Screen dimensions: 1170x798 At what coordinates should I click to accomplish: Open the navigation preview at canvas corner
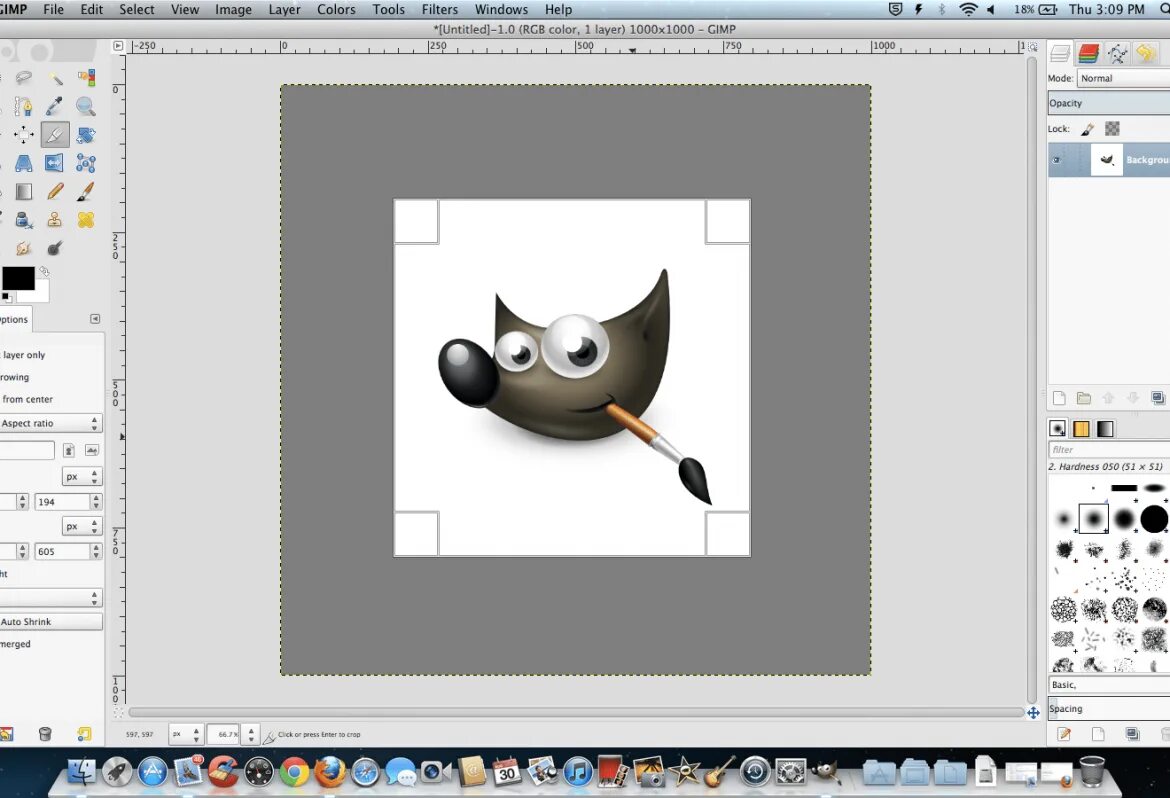pos(1033,713)
